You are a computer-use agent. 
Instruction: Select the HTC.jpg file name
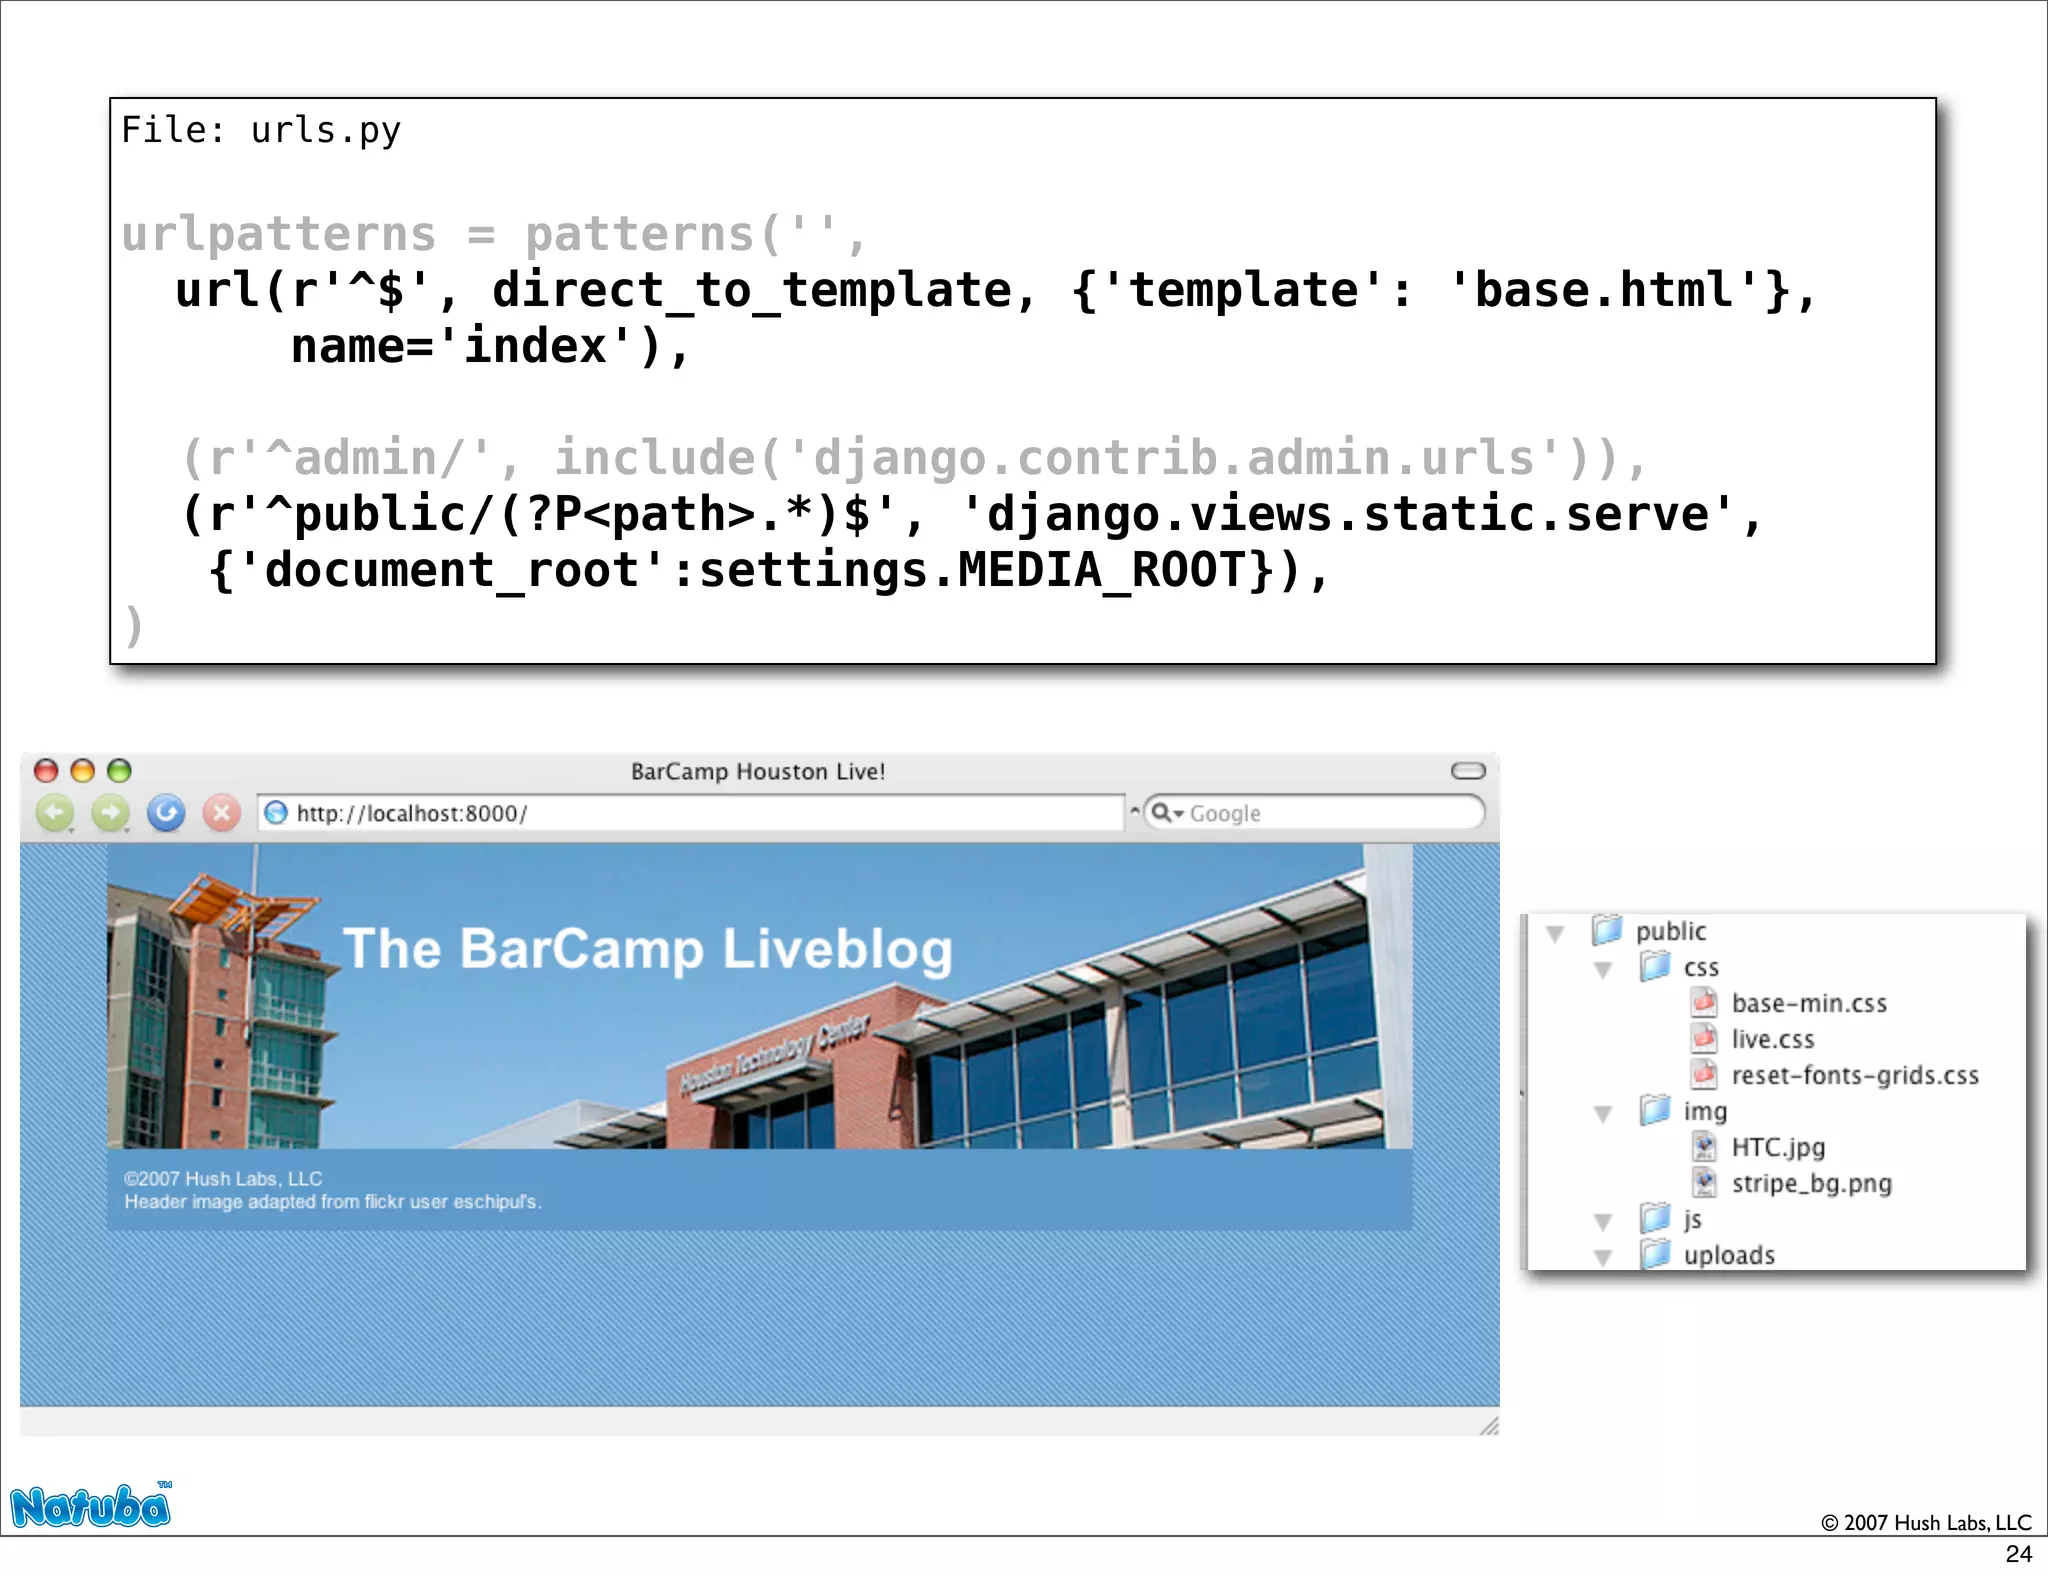point(1778,1147)
